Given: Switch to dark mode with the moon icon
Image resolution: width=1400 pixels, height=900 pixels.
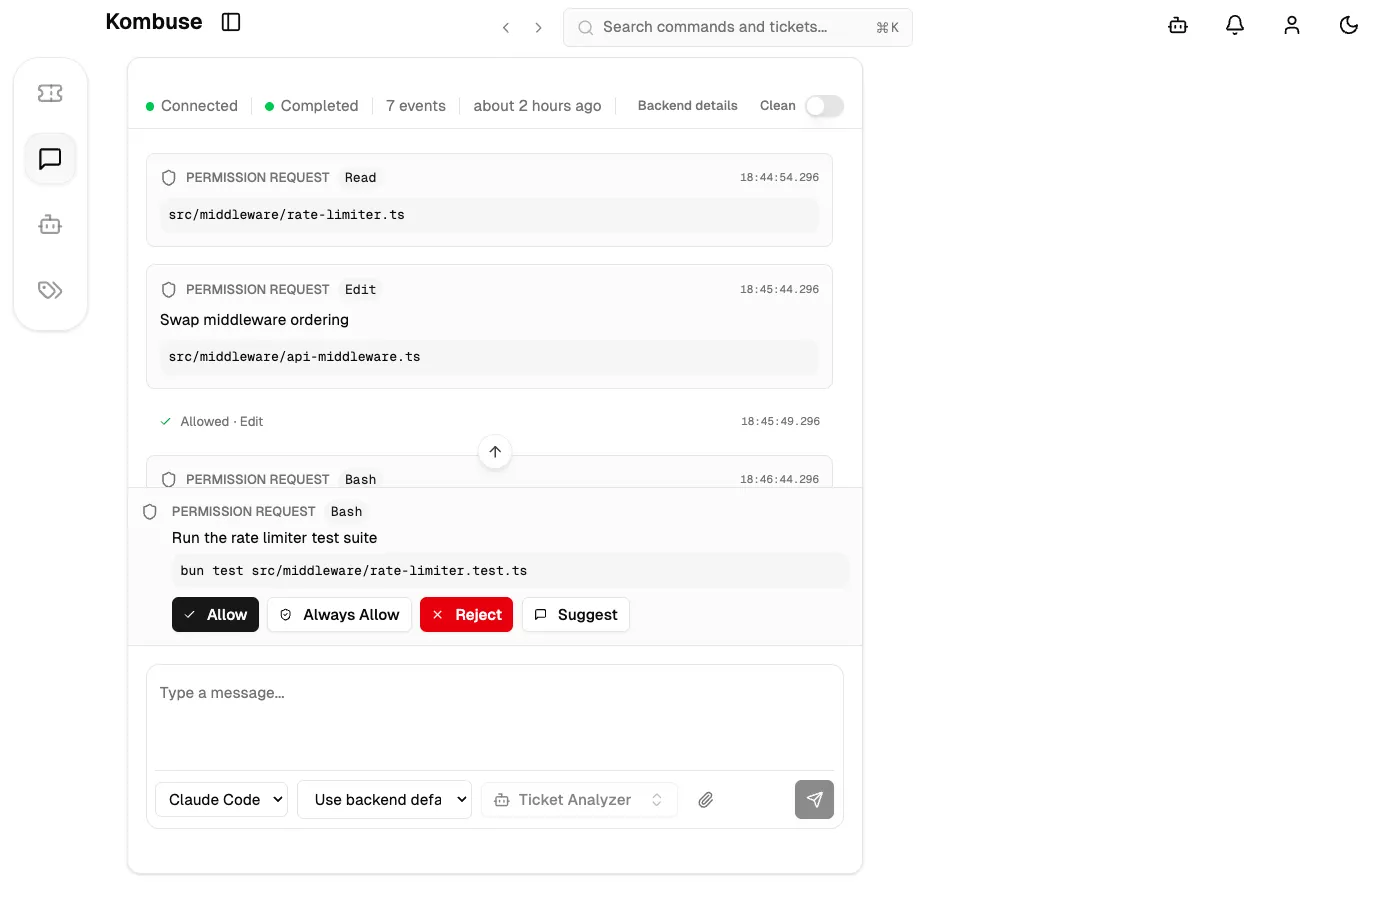Looking at the screenshot, I should (x=1348, y=25).
